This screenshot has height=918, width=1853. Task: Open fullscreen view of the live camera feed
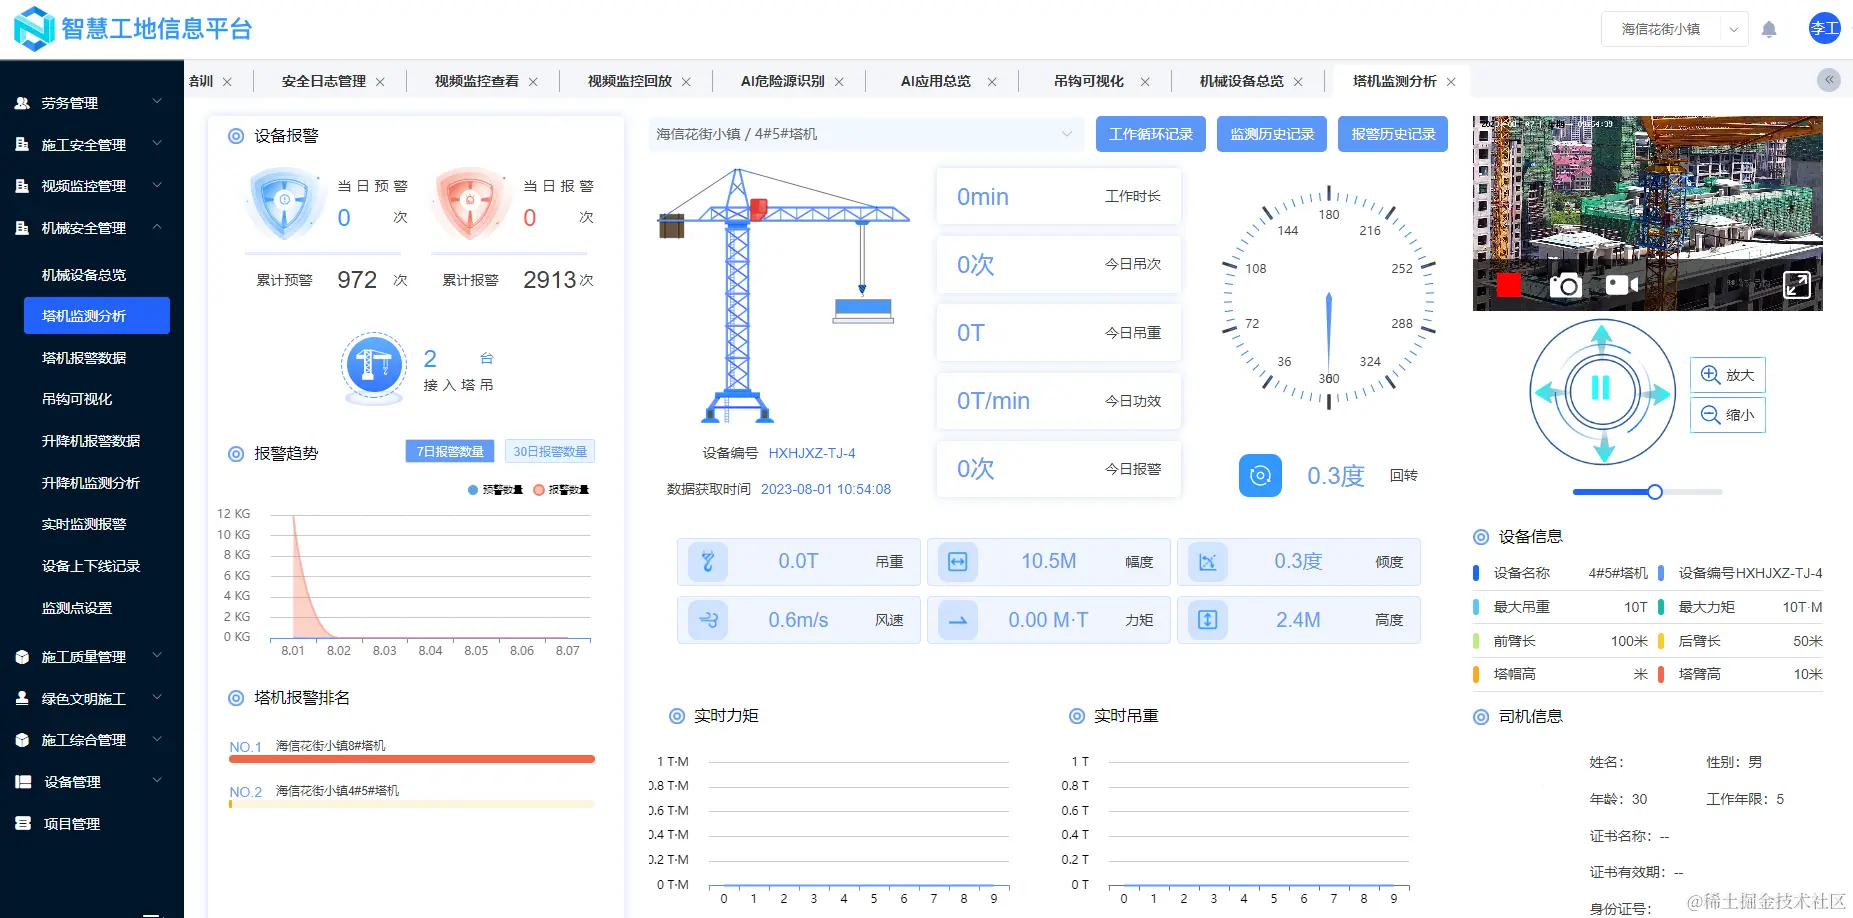1797,285
